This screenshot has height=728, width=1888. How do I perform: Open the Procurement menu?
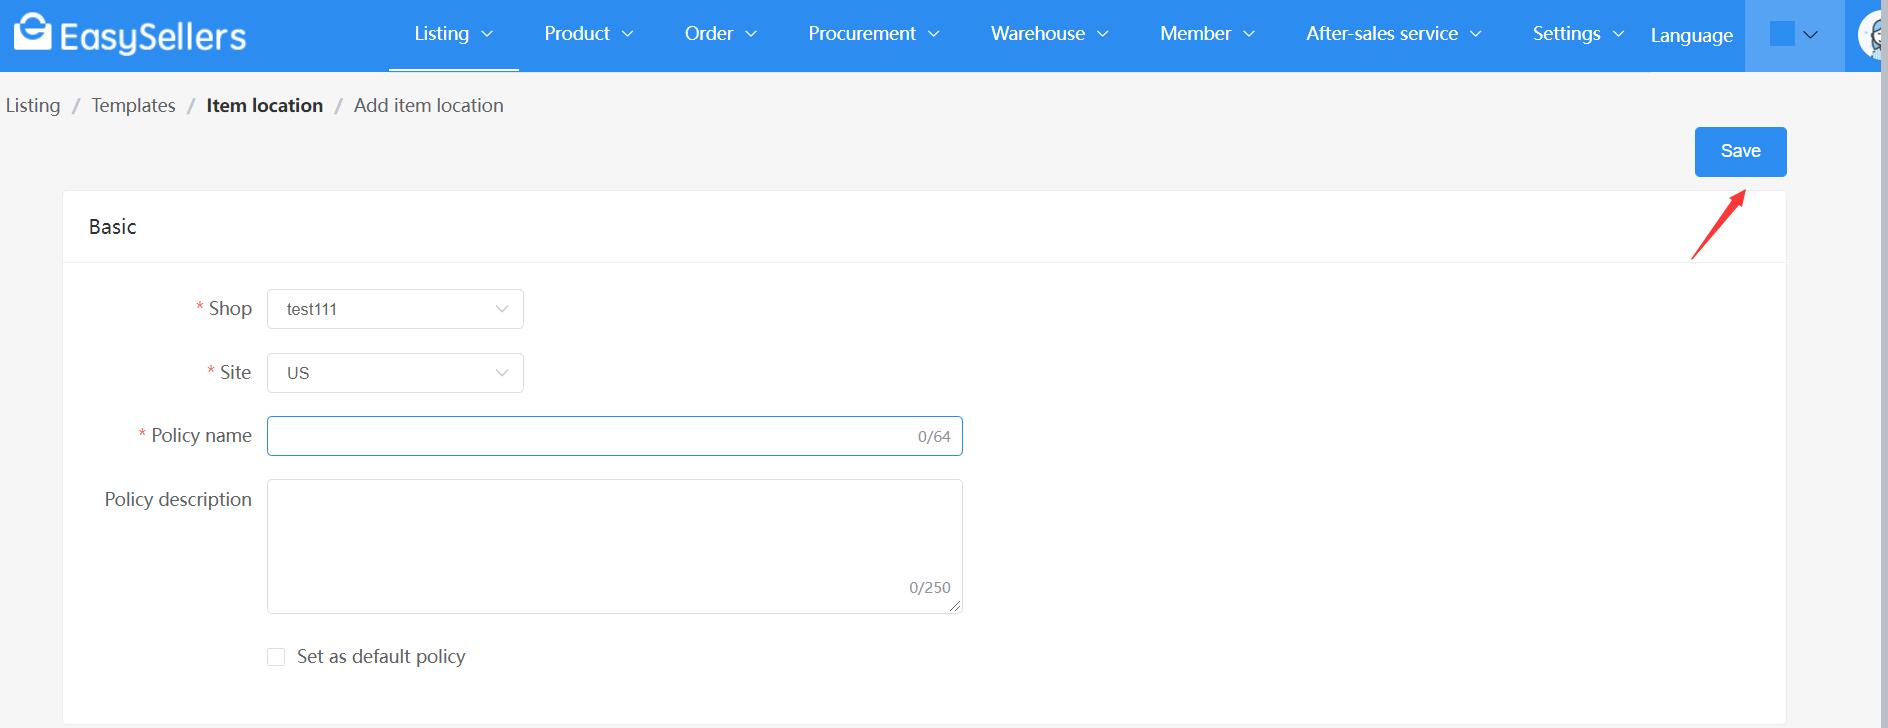pyautogui.click(x=874, y=34)
